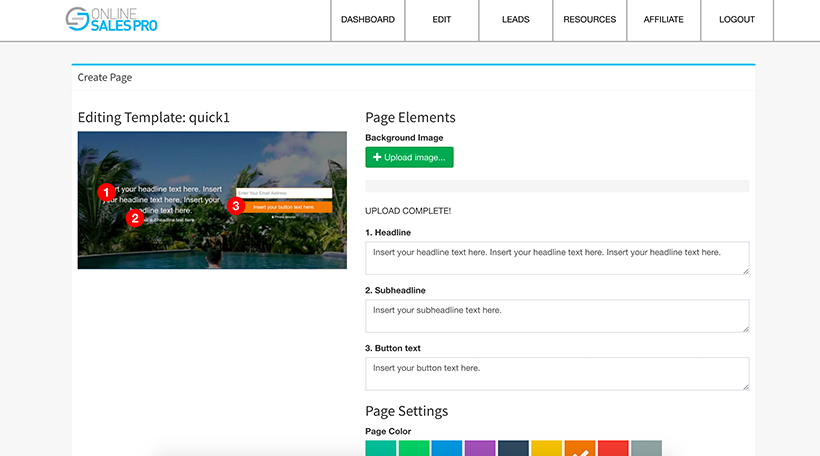Screen dimensions: 820x456
Task: Pick the red page color swatch
Action: tap(612, 449)
